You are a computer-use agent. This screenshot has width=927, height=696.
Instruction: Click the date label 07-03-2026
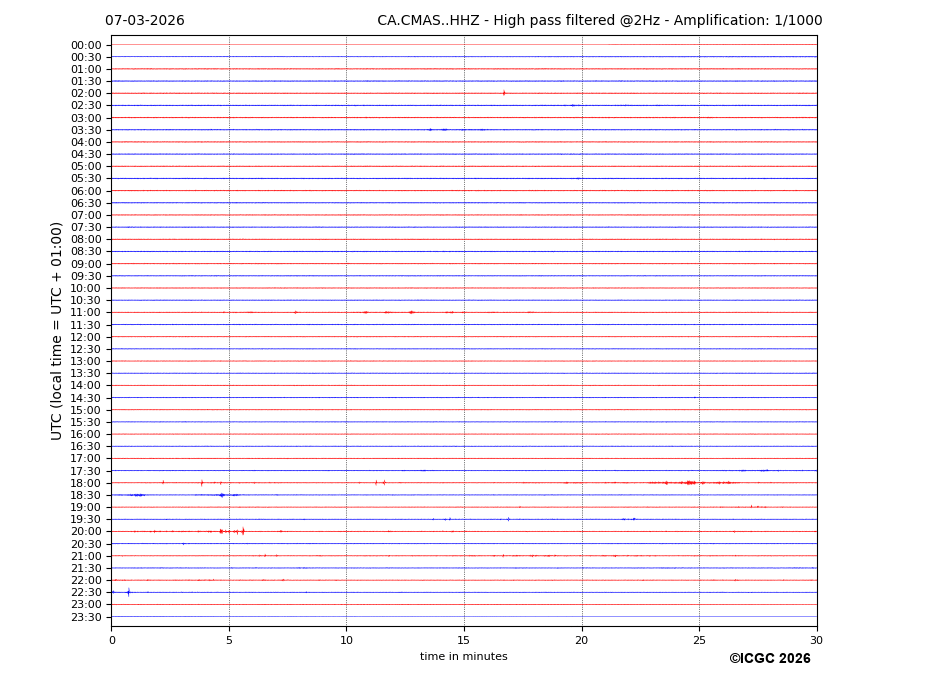point(144,21)
